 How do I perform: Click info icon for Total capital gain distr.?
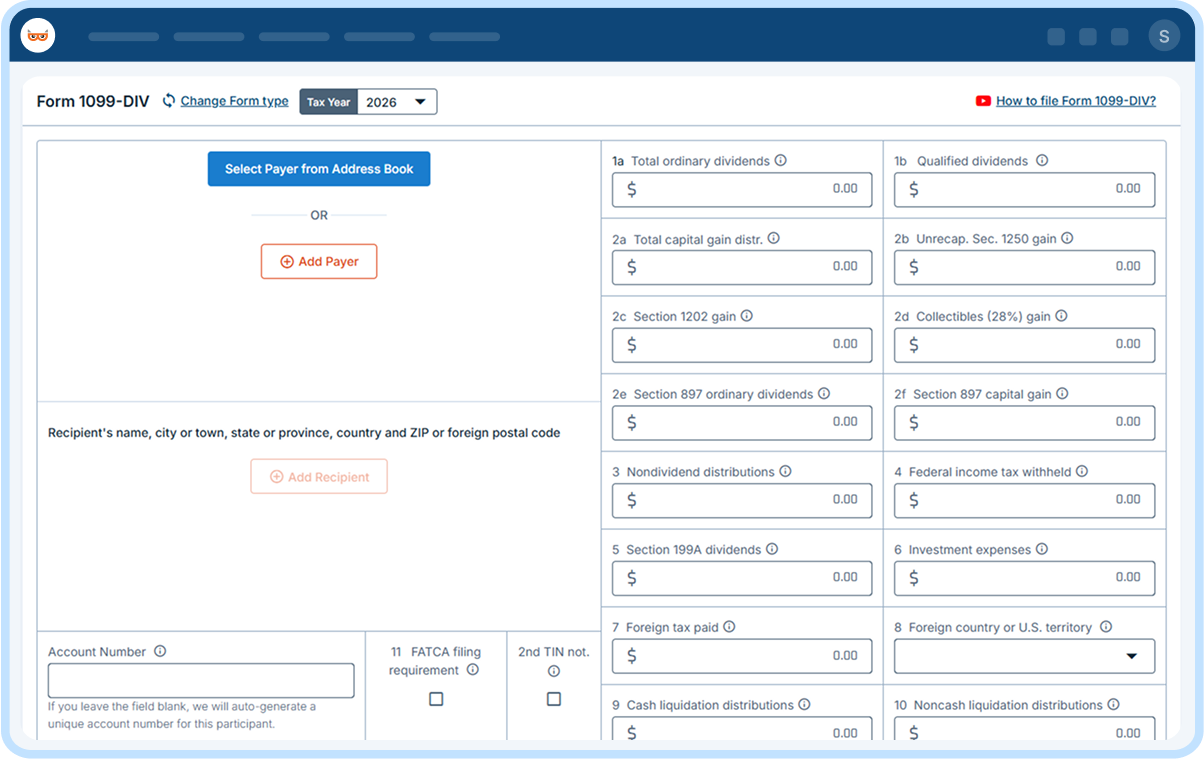click(x=773, y=239)
